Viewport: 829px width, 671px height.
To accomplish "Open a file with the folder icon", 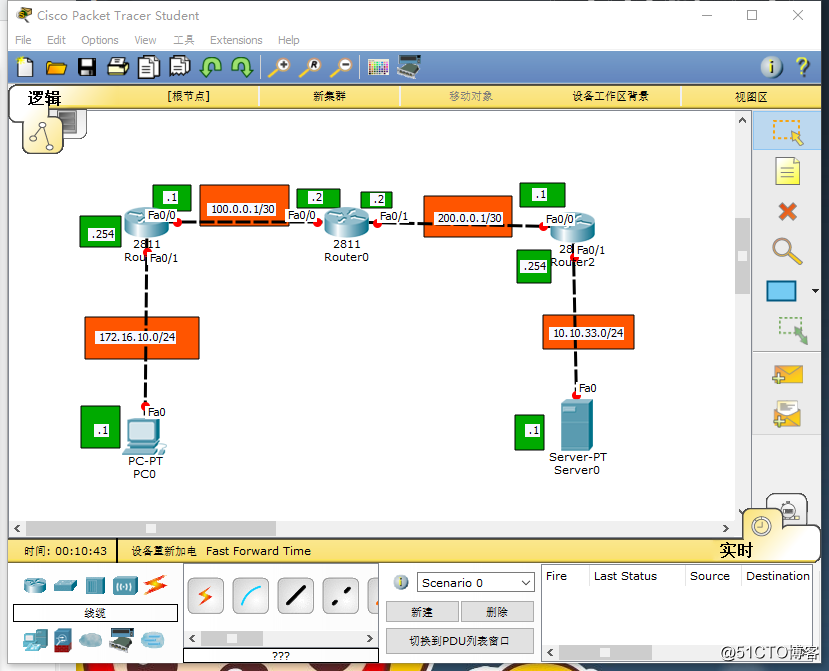I will [56, 68].
